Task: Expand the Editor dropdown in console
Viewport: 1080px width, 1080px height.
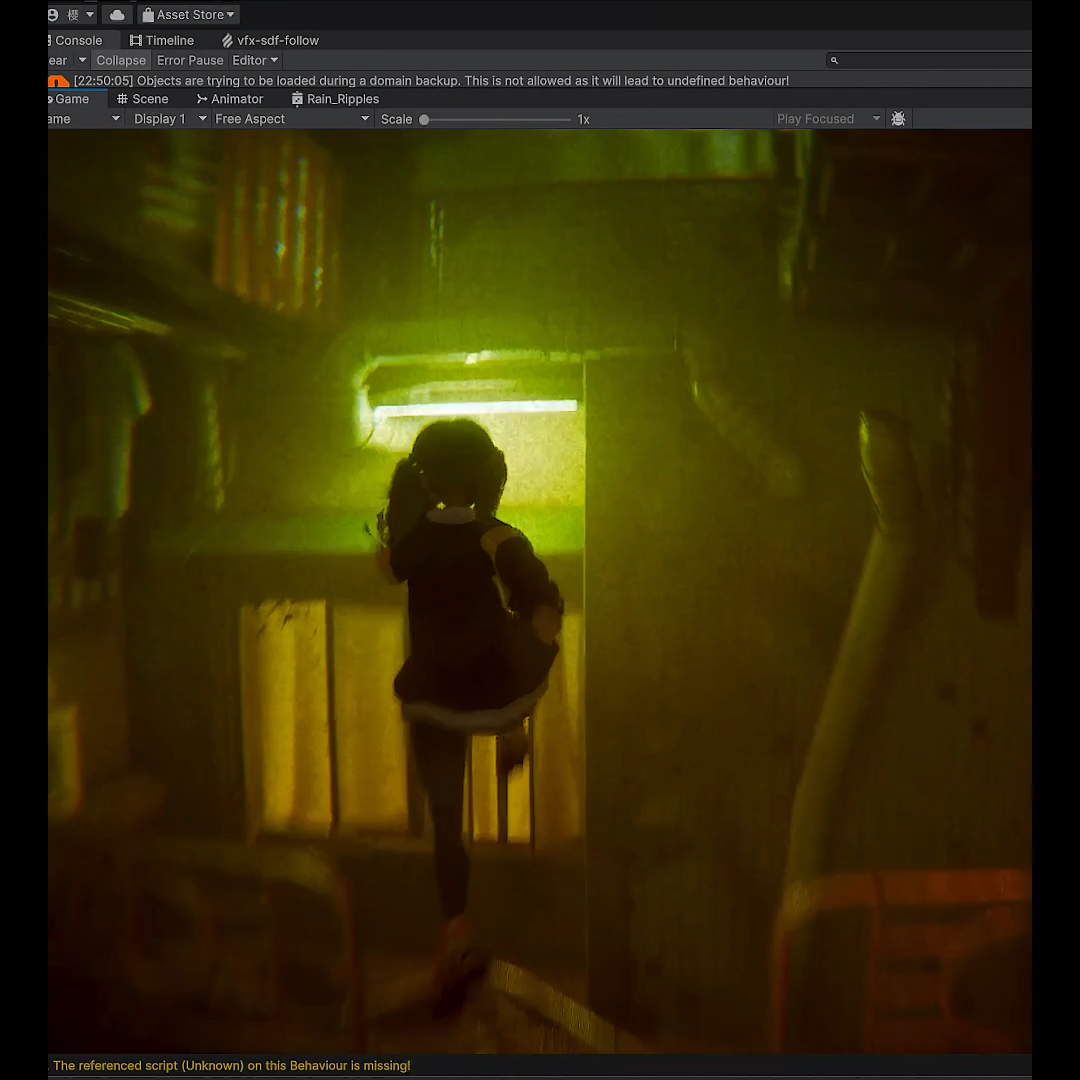Action: 255,61
